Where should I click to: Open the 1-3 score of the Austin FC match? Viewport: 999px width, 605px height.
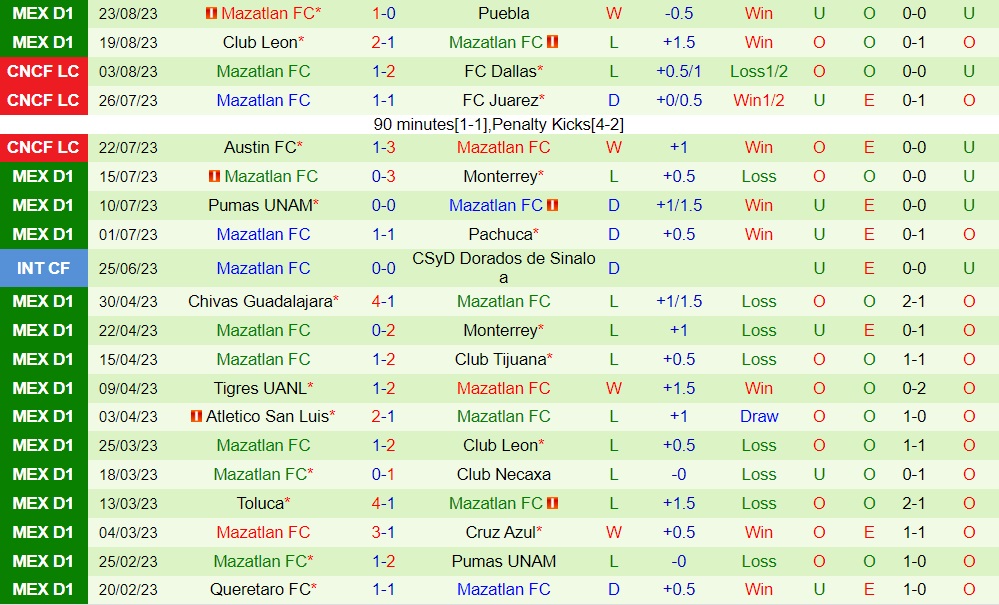[x=384, y=148]
